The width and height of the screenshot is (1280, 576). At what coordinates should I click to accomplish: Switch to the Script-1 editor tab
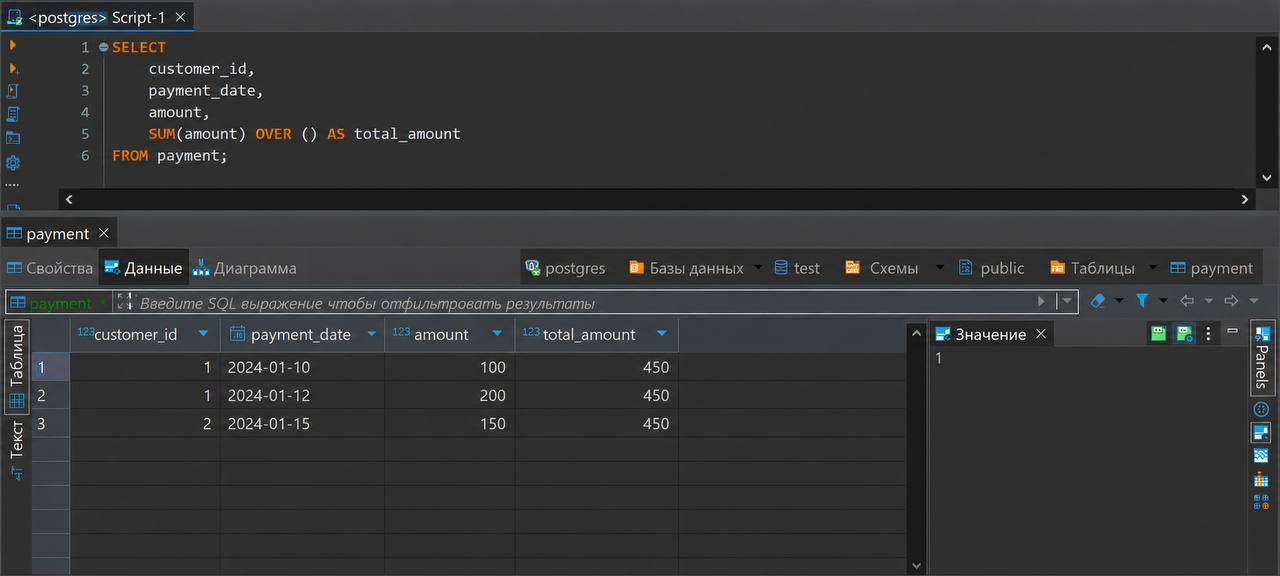(x=97, y=17)
